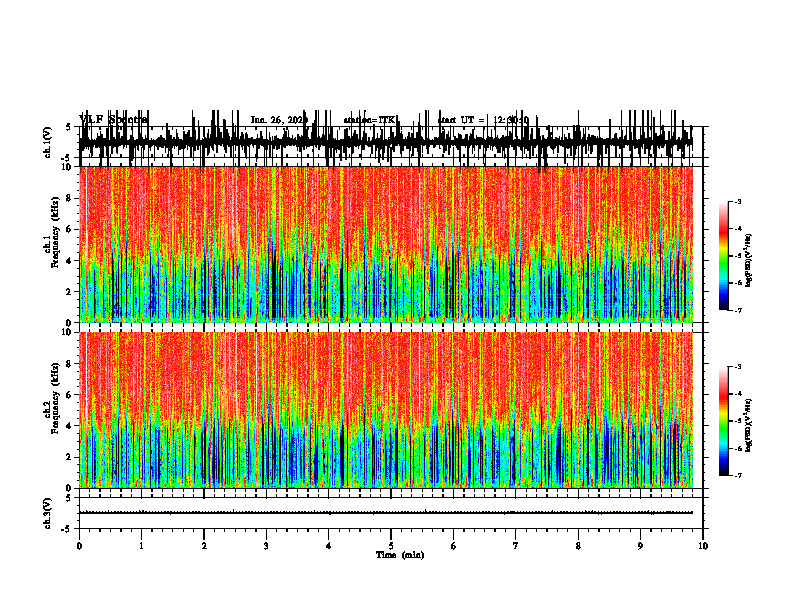The width and height of the screenshot is (792, 612).
Task: Click the '-7' tick on ch.2 colorbar
Action: [x=738, y=476]
